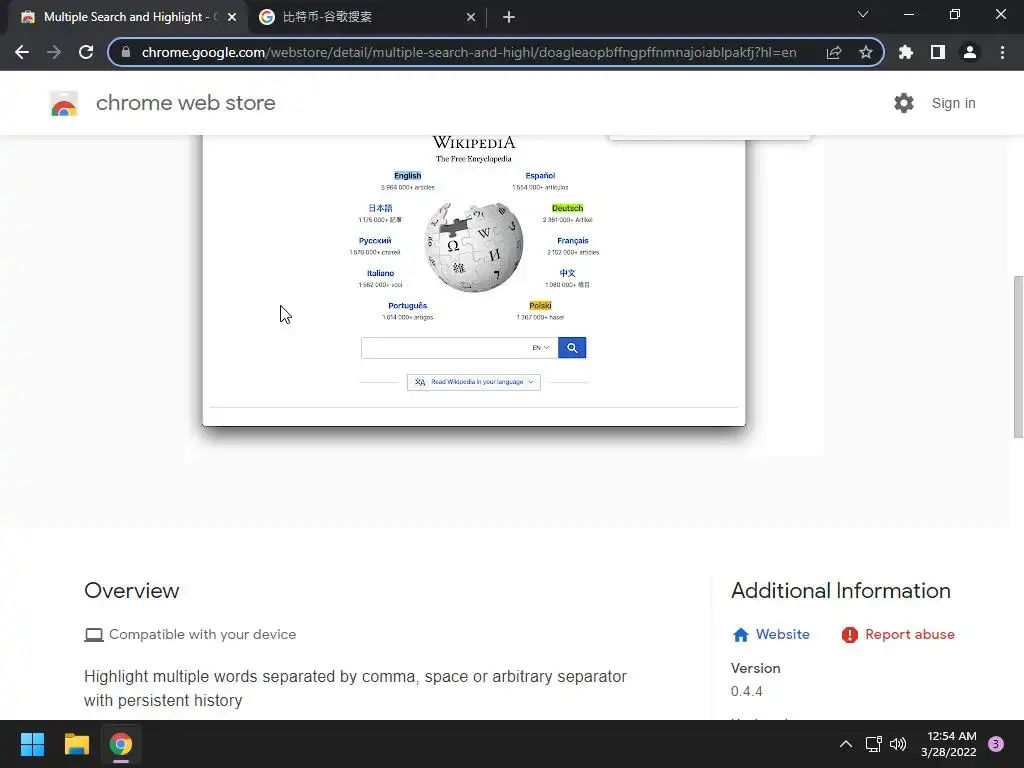
Task: Open the notification badge showing 3
Action: [x=996, y=744]
